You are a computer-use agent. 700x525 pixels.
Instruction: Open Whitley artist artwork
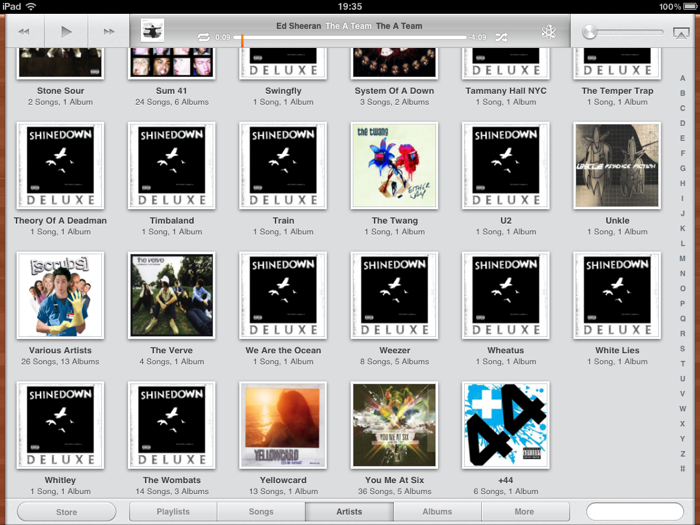[60, 425]
